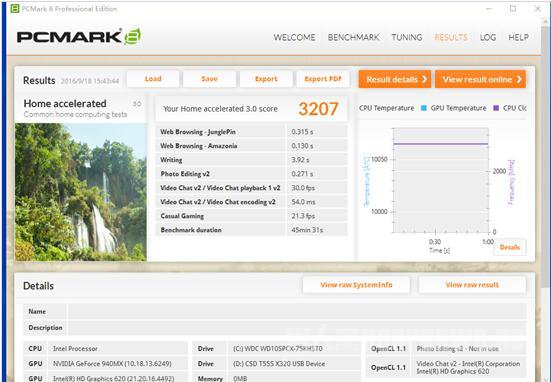Click the Details section heading
The width and height of the screenshot is (551, 382).
coord(38,286)
